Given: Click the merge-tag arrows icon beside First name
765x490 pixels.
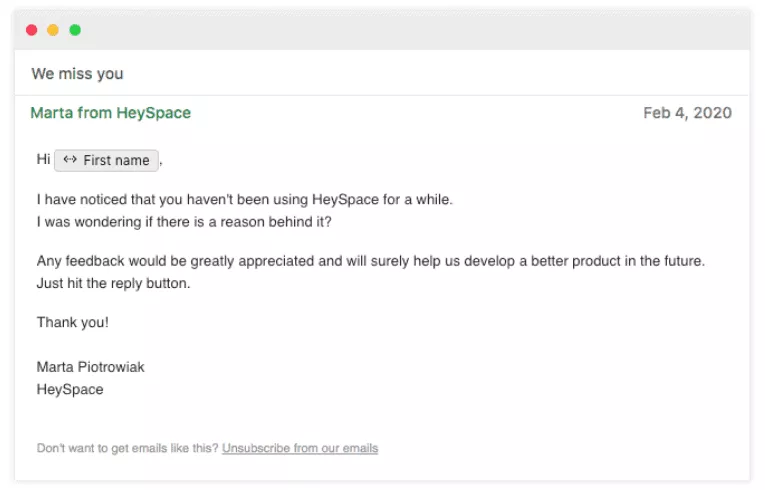Looking at the screenshot, I should point(70,160).
